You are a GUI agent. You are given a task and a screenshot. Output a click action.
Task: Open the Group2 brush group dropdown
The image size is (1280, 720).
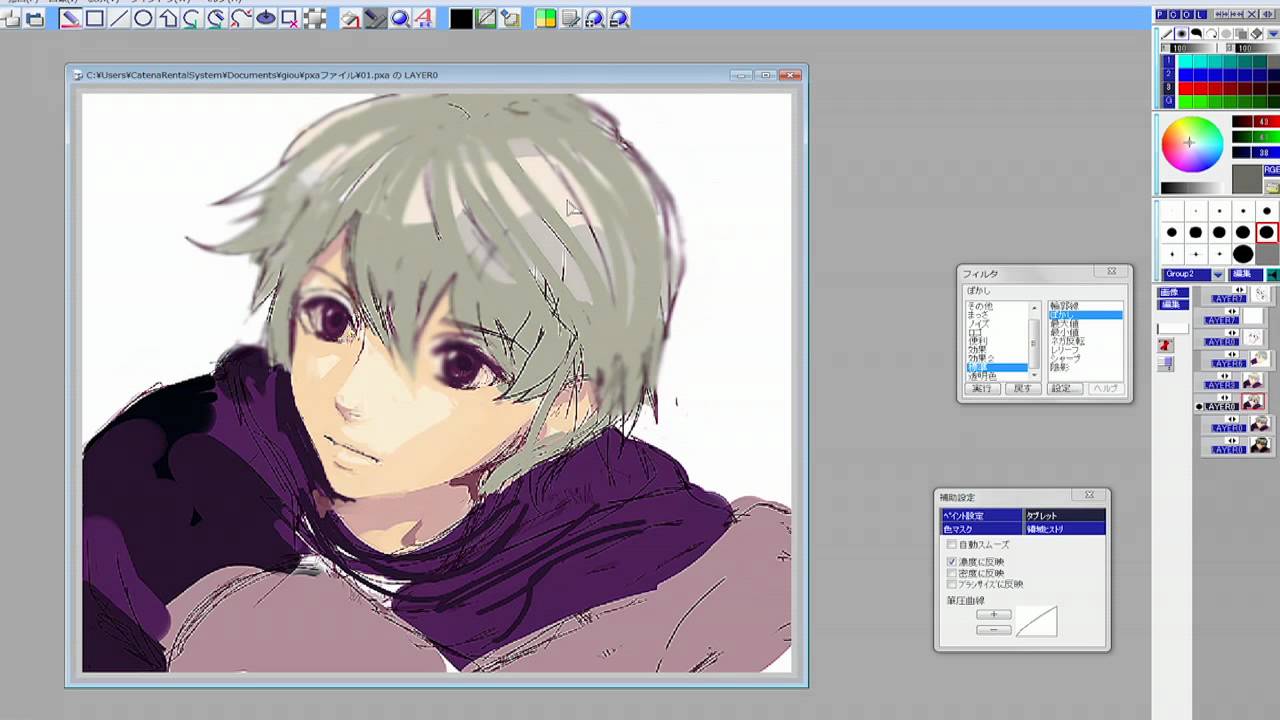pos(1218,274)
